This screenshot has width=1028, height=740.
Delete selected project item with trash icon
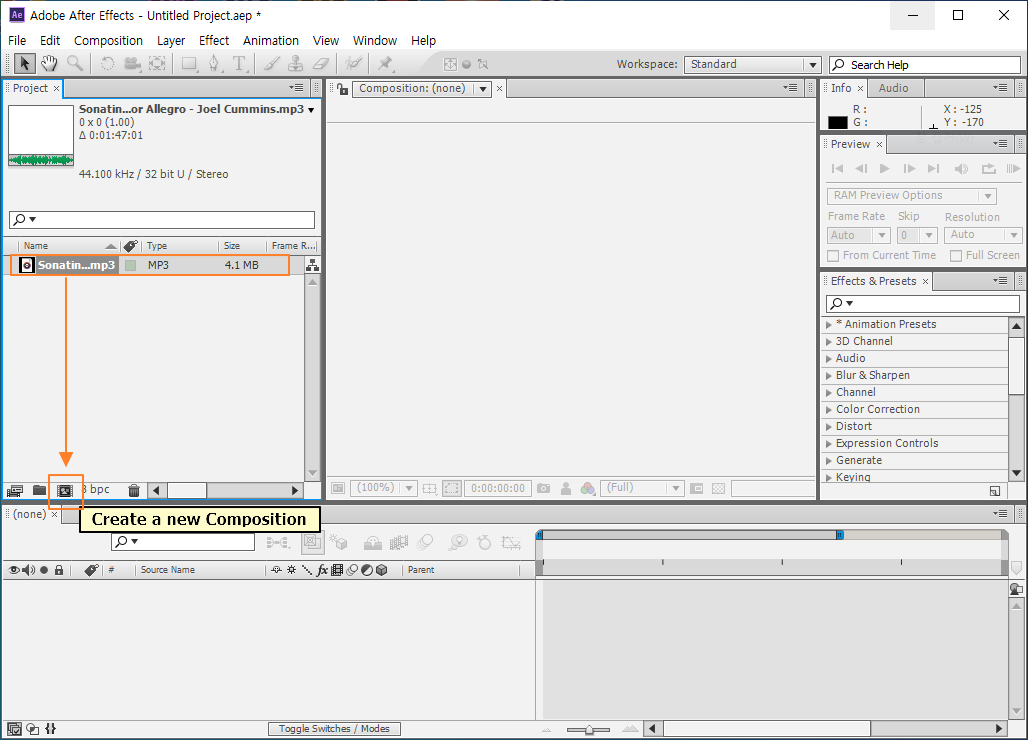134,490
